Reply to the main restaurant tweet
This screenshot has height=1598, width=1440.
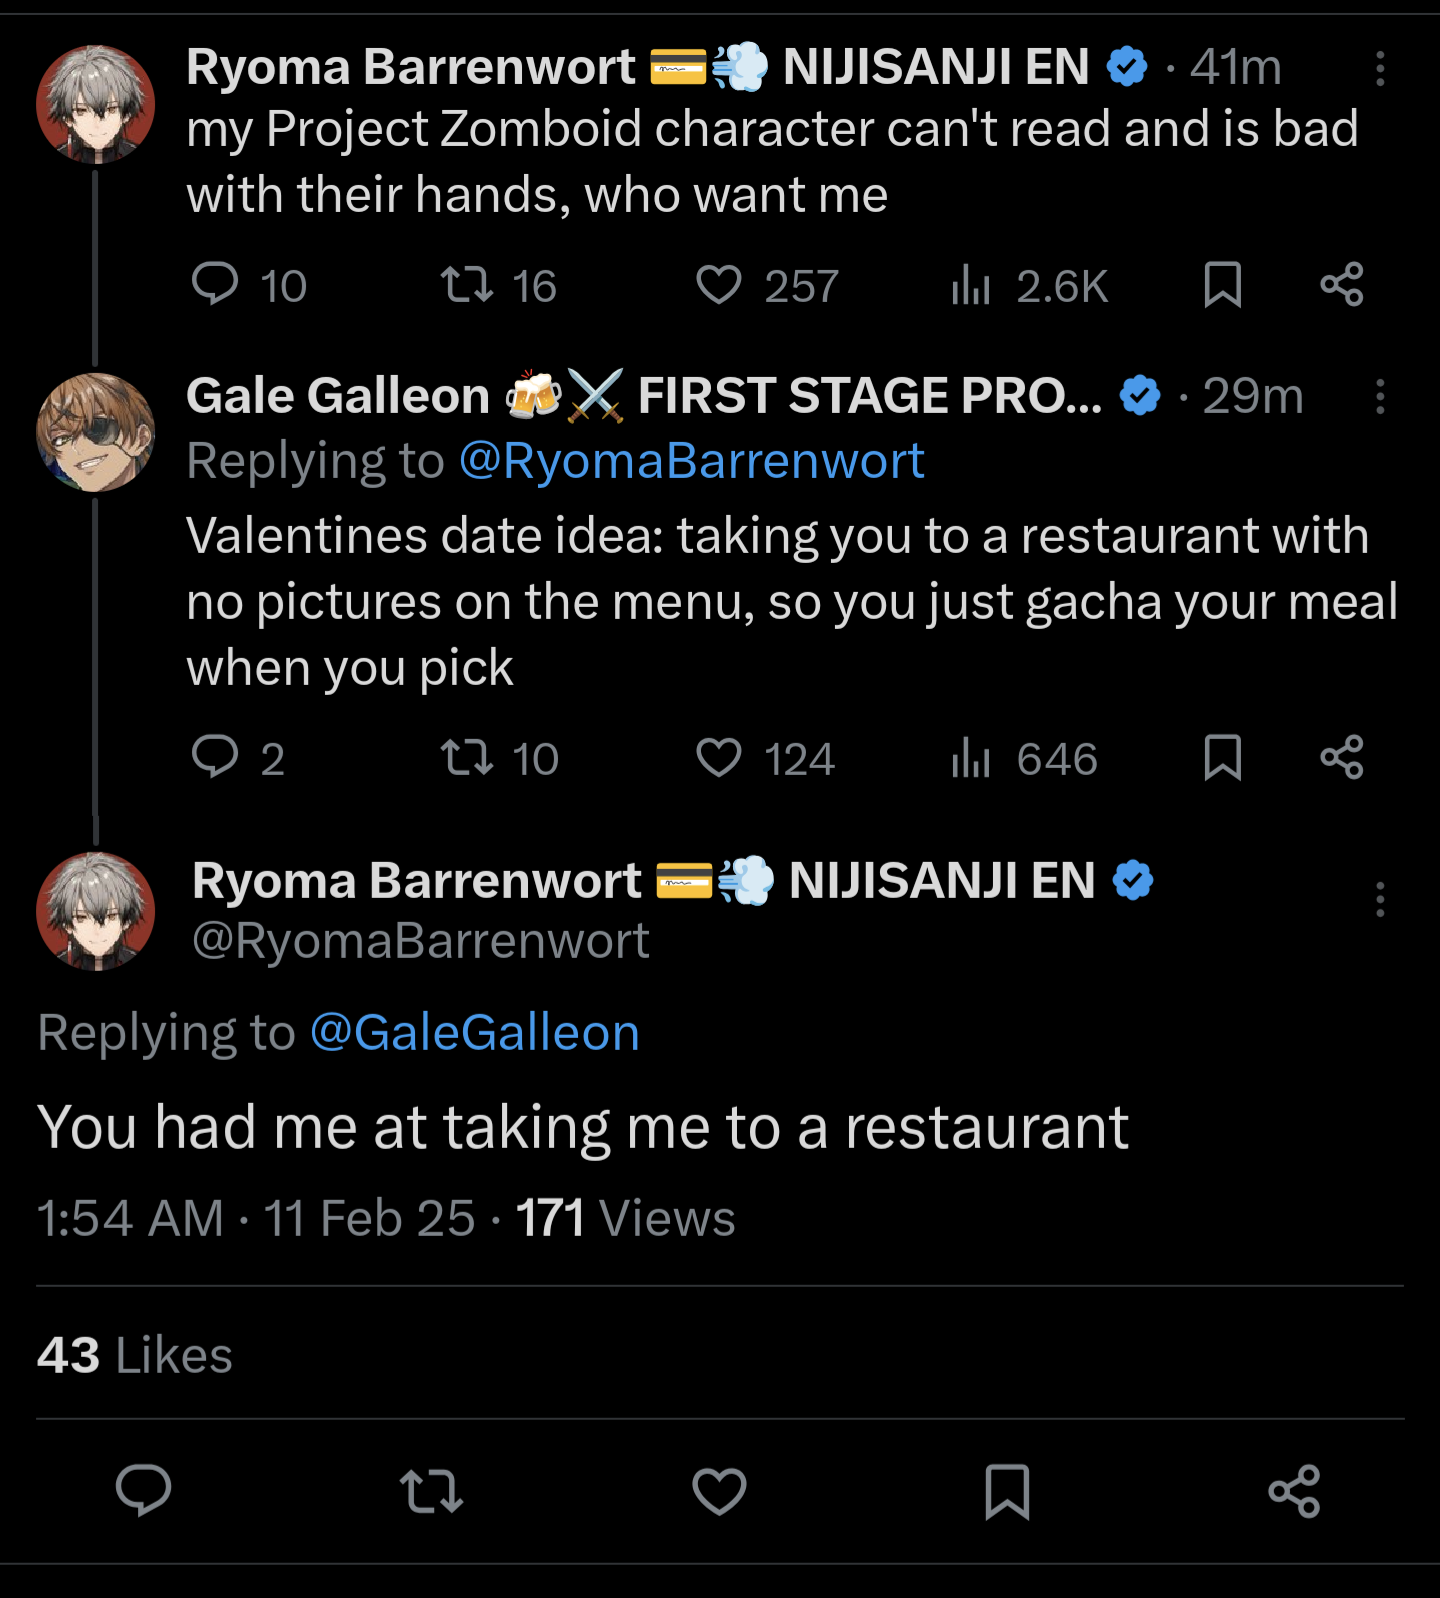(144, 1490)
